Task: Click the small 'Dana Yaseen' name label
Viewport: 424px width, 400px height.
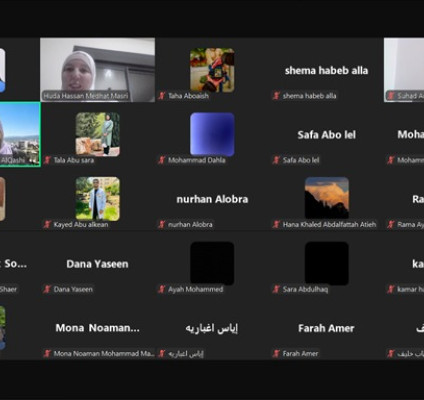Action: [73, 289]
